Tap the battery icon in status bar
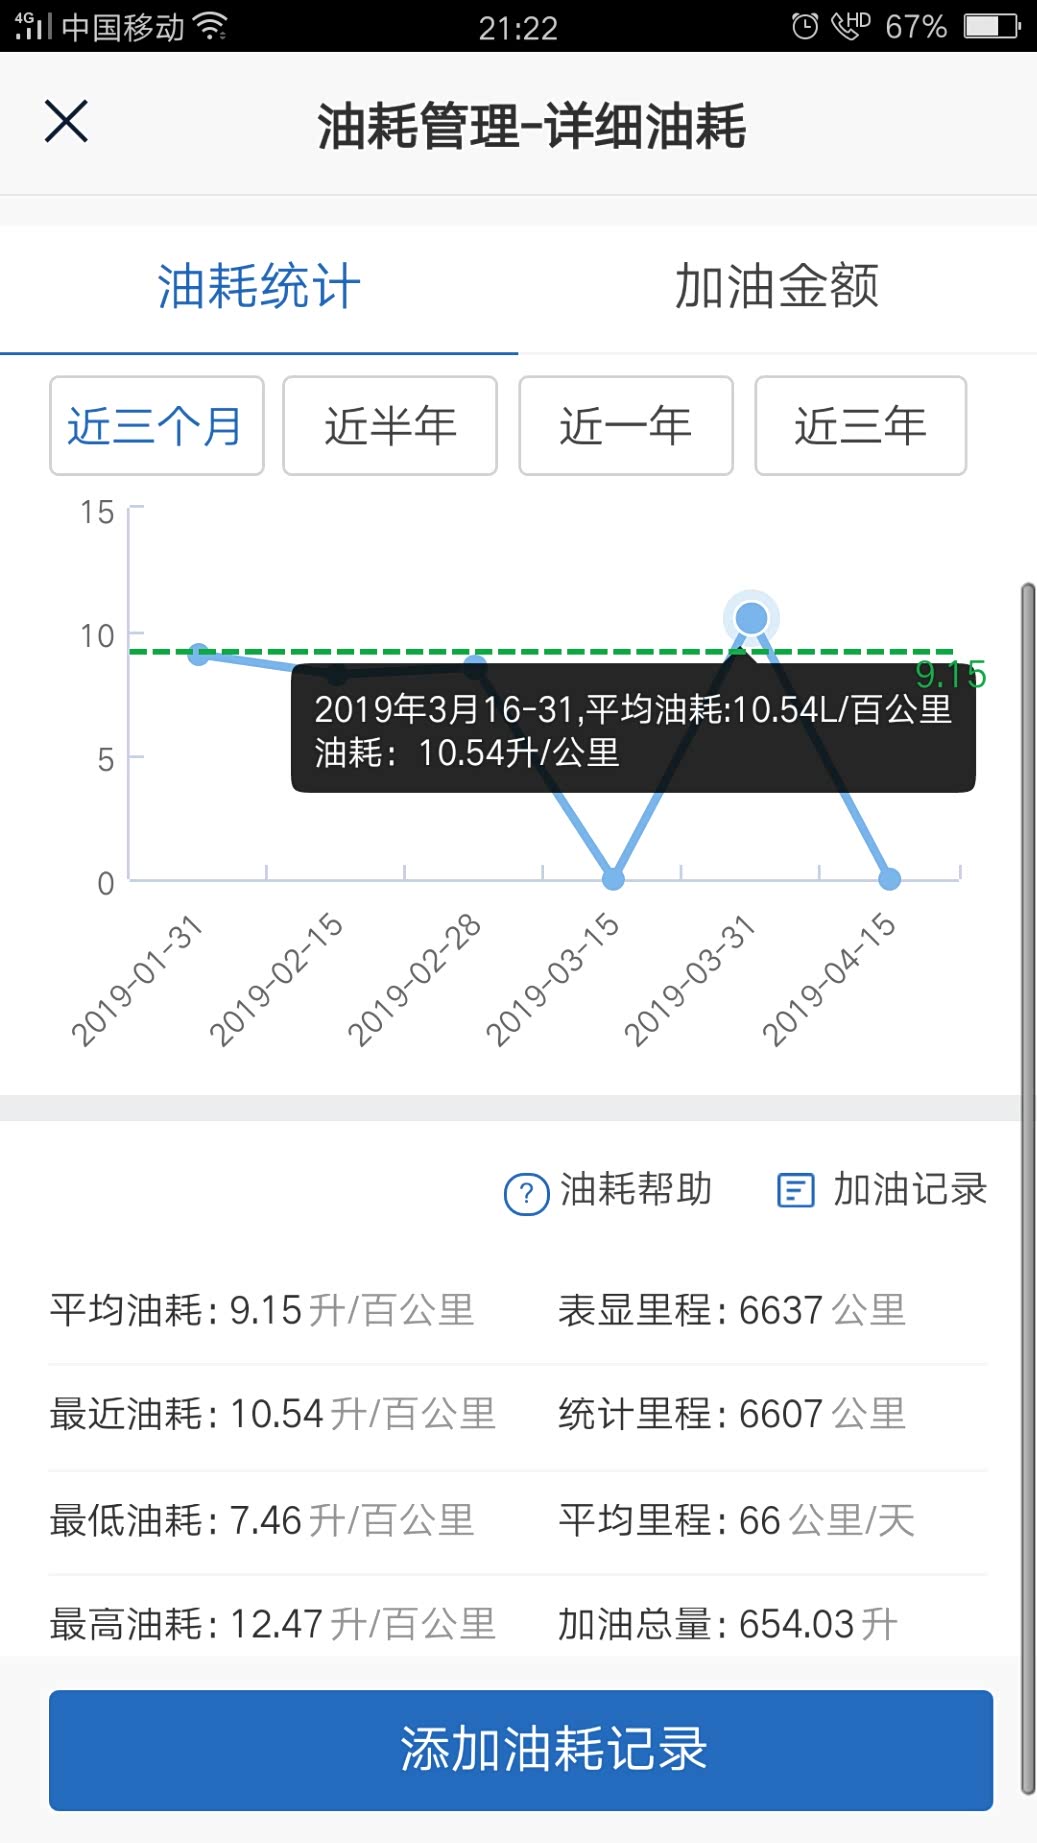 tap(992, 26)
